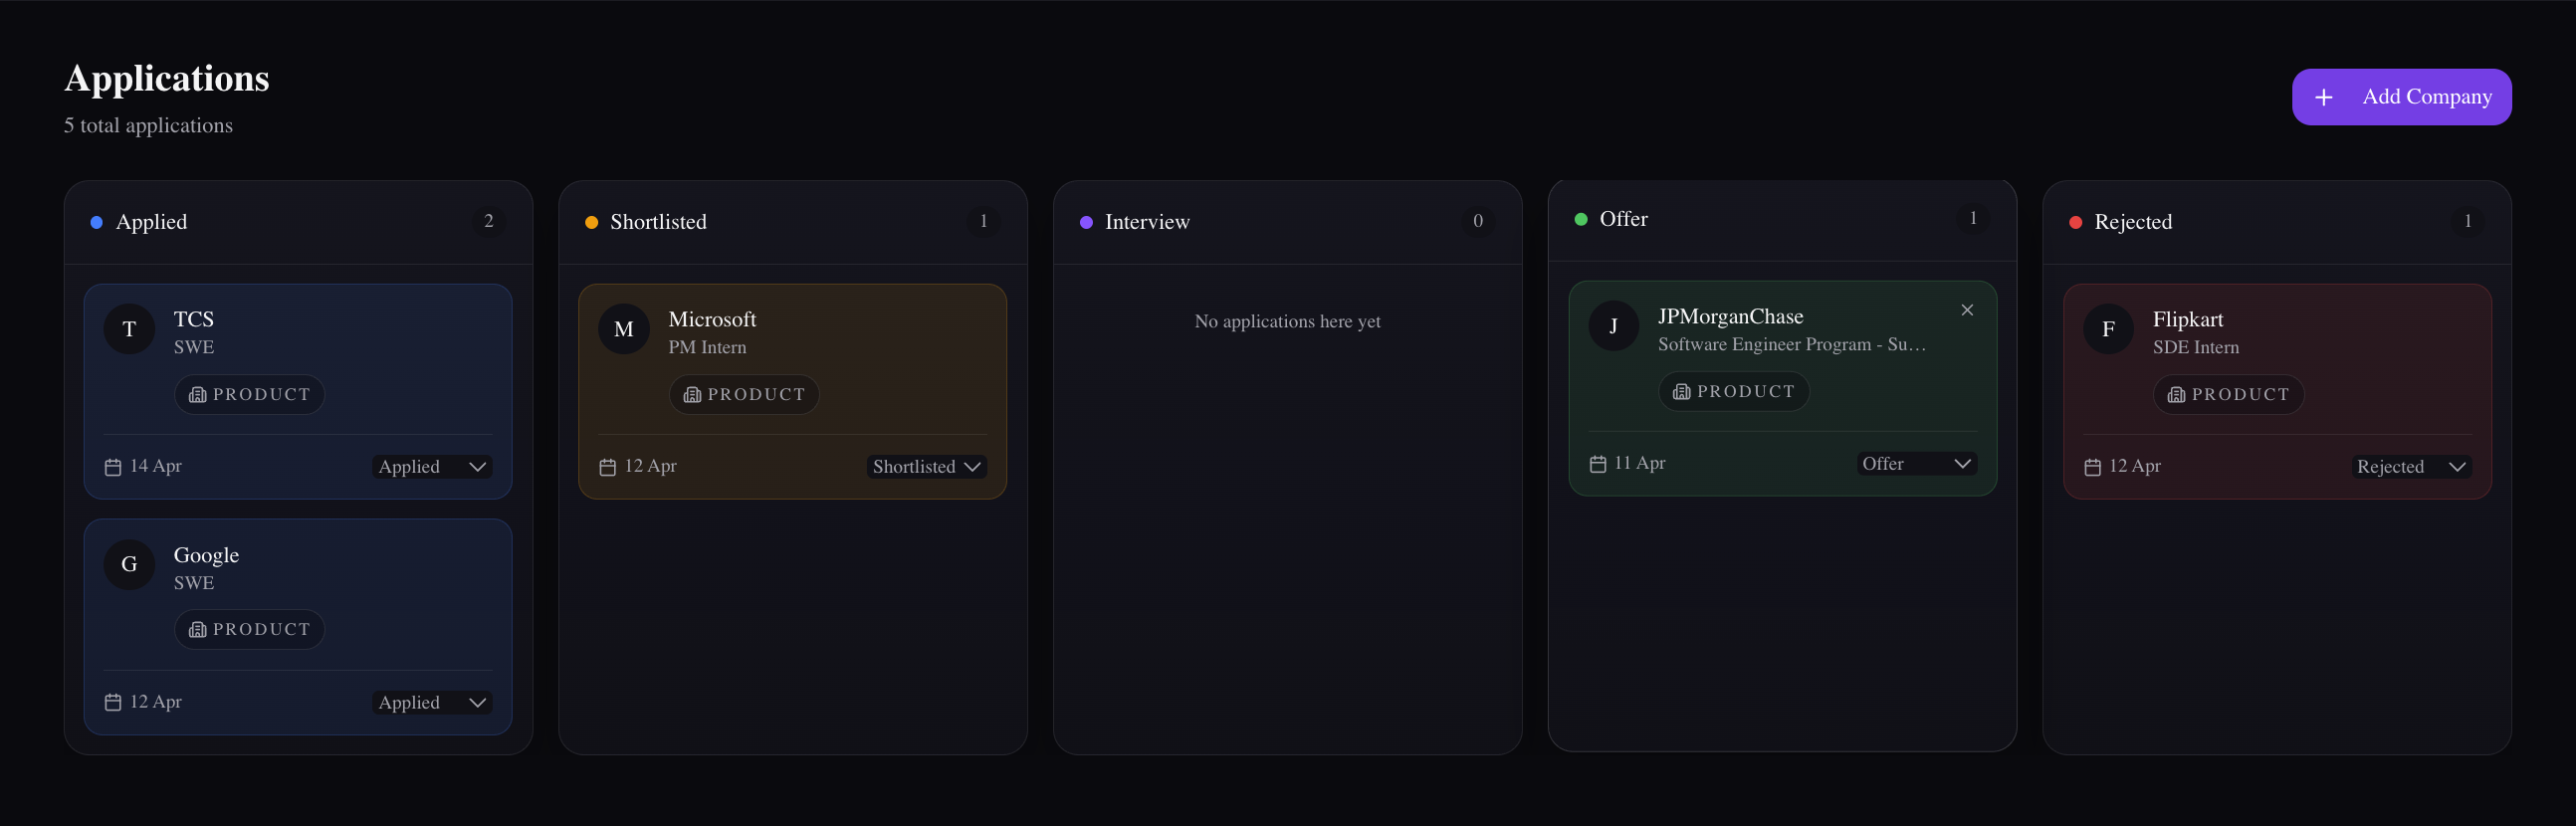Click the G avatar on the Google card
The image size is (2576, 826).
click(x=129, y=565)
